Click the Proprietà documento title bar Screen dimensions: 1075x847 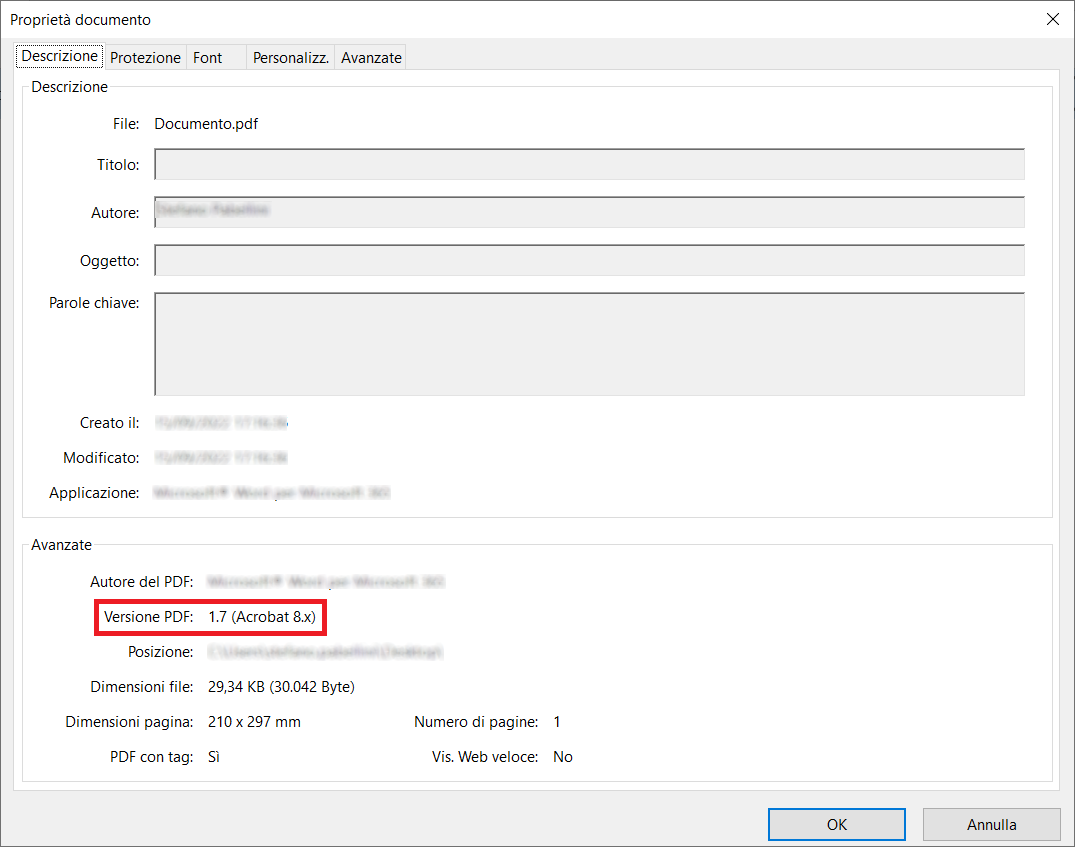[500, 19]
